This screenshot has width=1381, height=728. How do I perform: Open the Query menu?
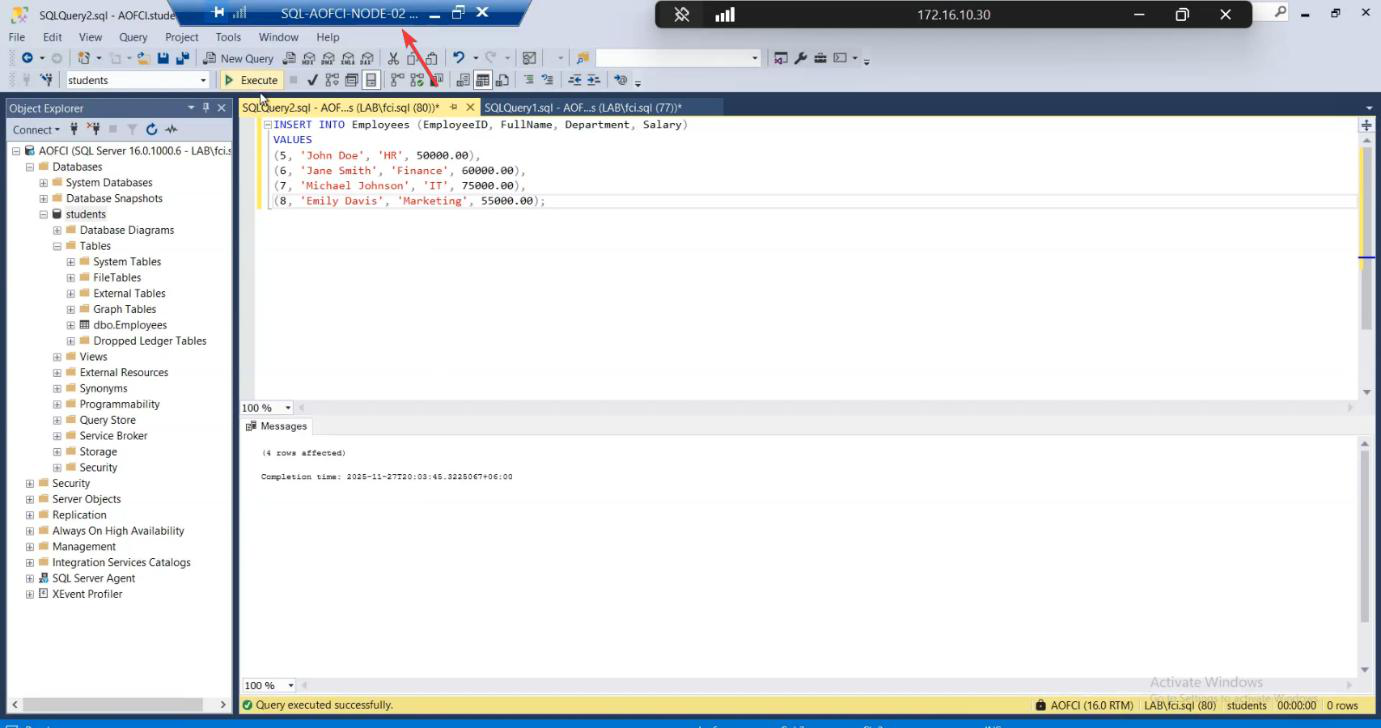pos(133,37)
